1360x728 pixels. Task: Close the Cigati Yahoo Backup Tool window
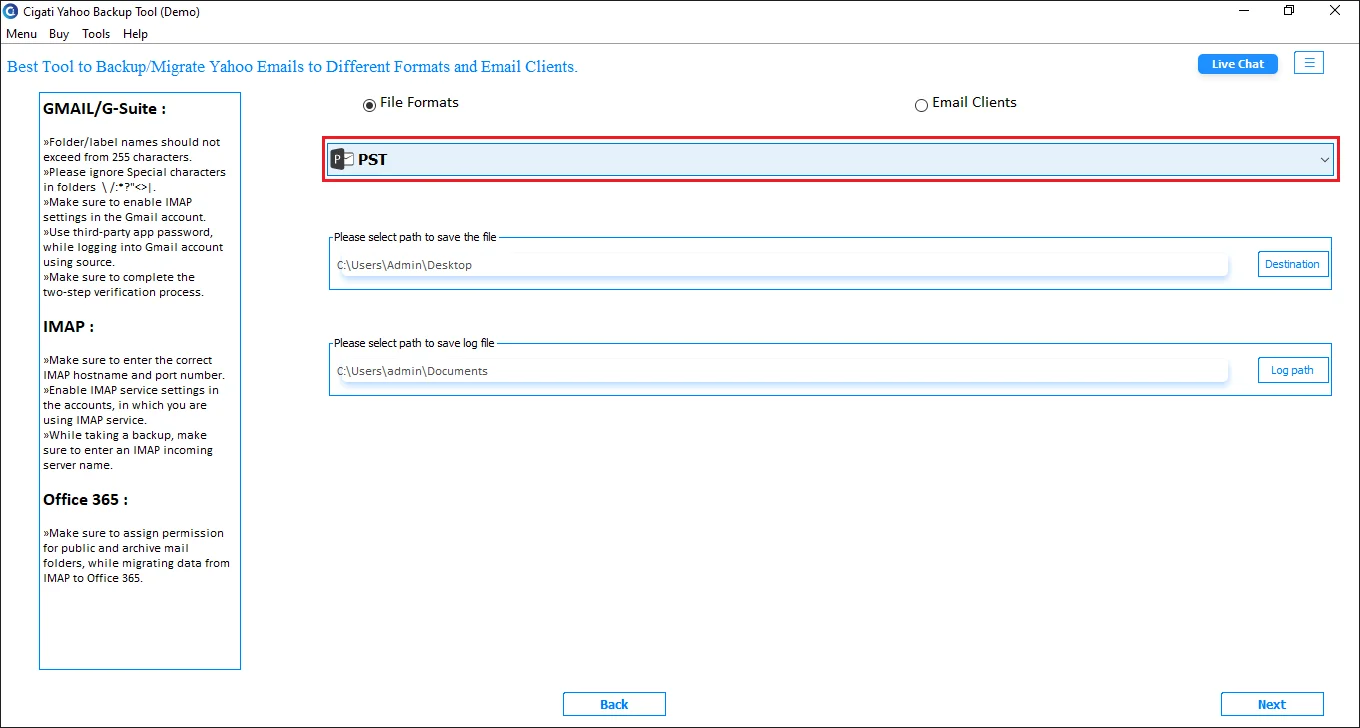[x=1335, y=11]
